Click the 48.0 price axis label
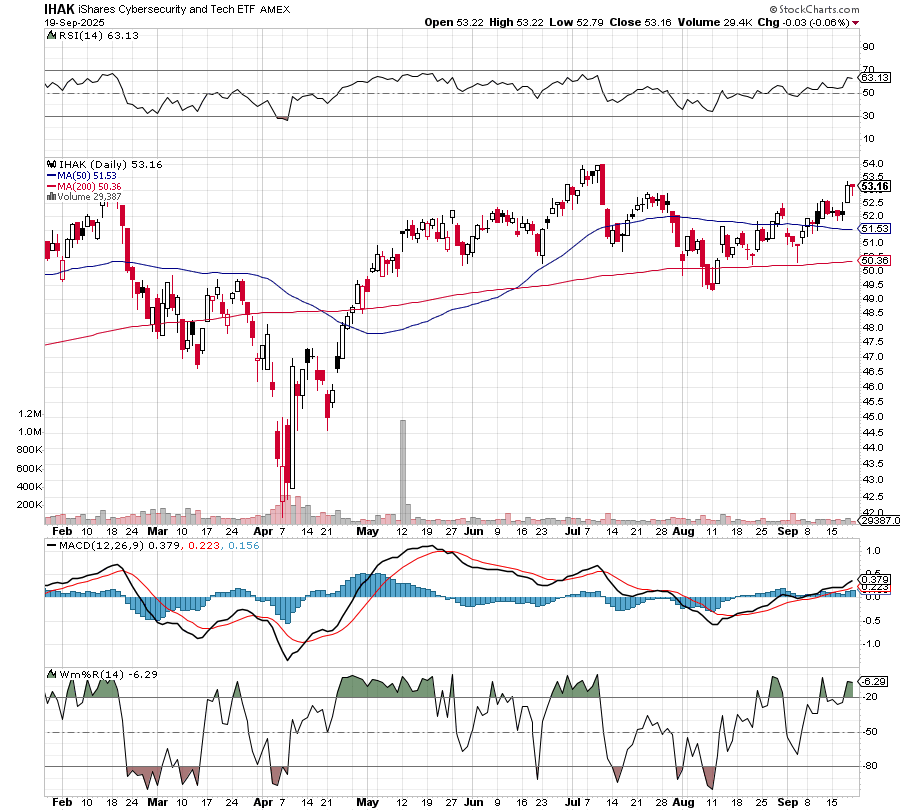Viewport: 900px width, 811px height. point(872,328)
